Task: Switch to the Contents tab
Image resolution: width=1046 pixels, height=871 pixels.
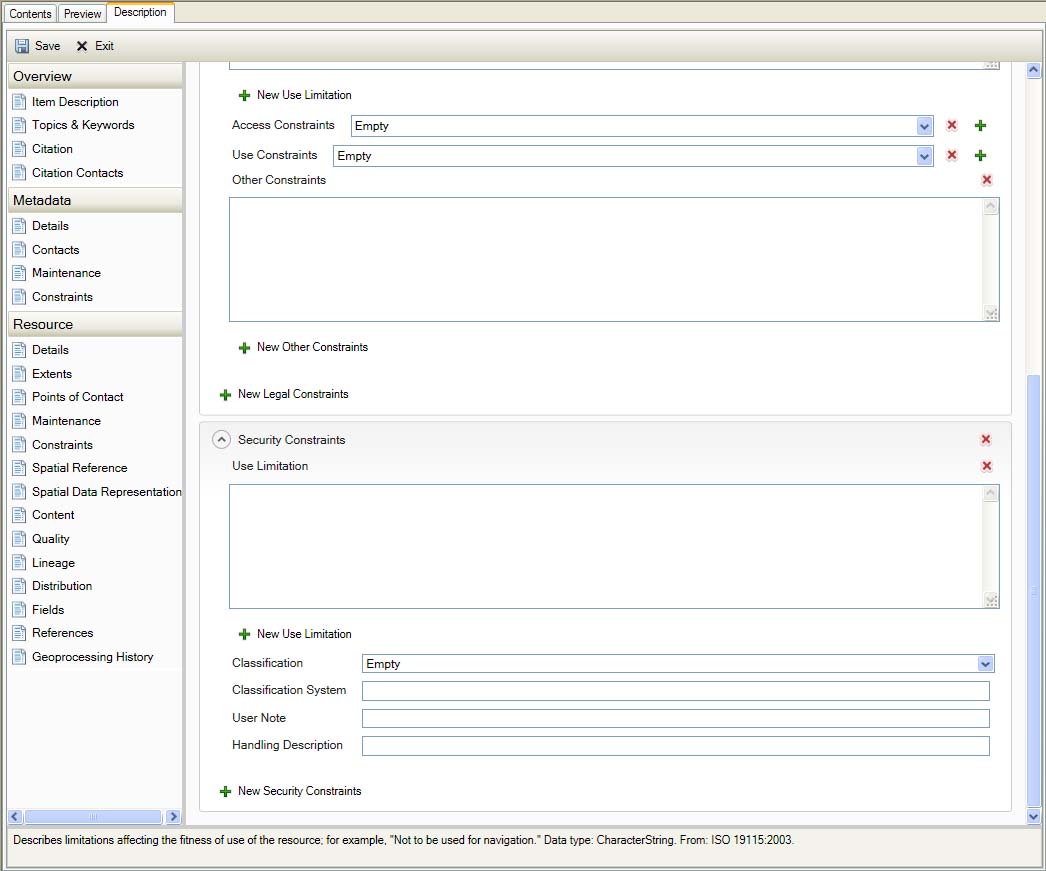Action: point(30,14)
